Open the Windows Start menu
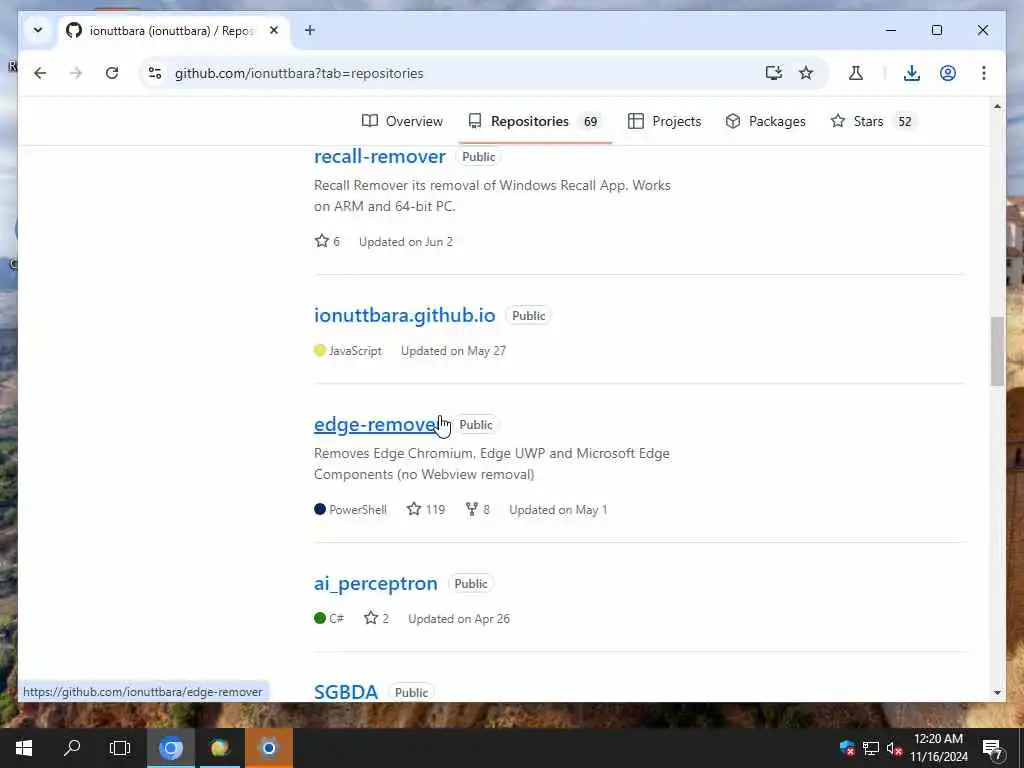Viewport: 1024px width, 768px height. click(24, 748)
